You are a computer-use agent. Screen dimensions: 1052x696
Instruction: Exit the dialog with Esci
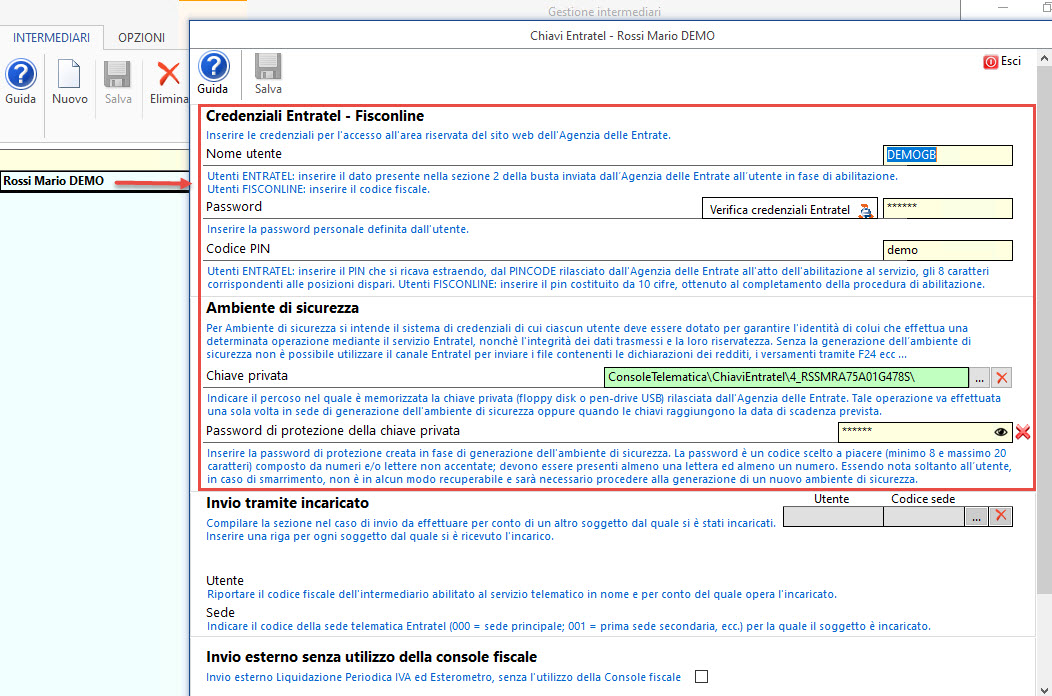point(1002,62)
